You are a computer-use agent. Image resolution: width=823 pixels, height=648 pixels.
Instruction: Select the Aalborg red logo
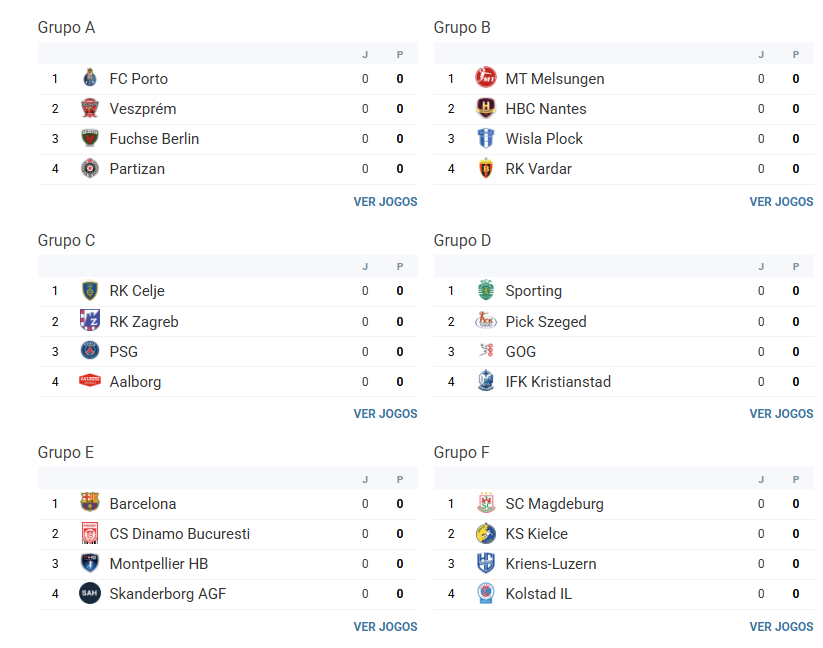point(90,381)
